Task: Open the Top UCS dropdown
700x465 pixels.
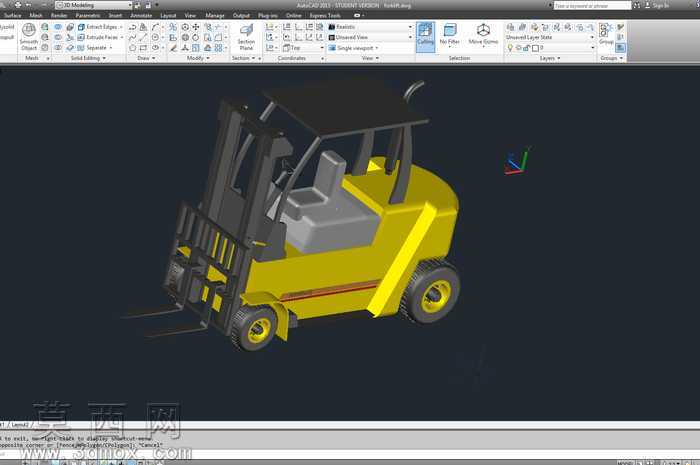Action: pos(303,48)
